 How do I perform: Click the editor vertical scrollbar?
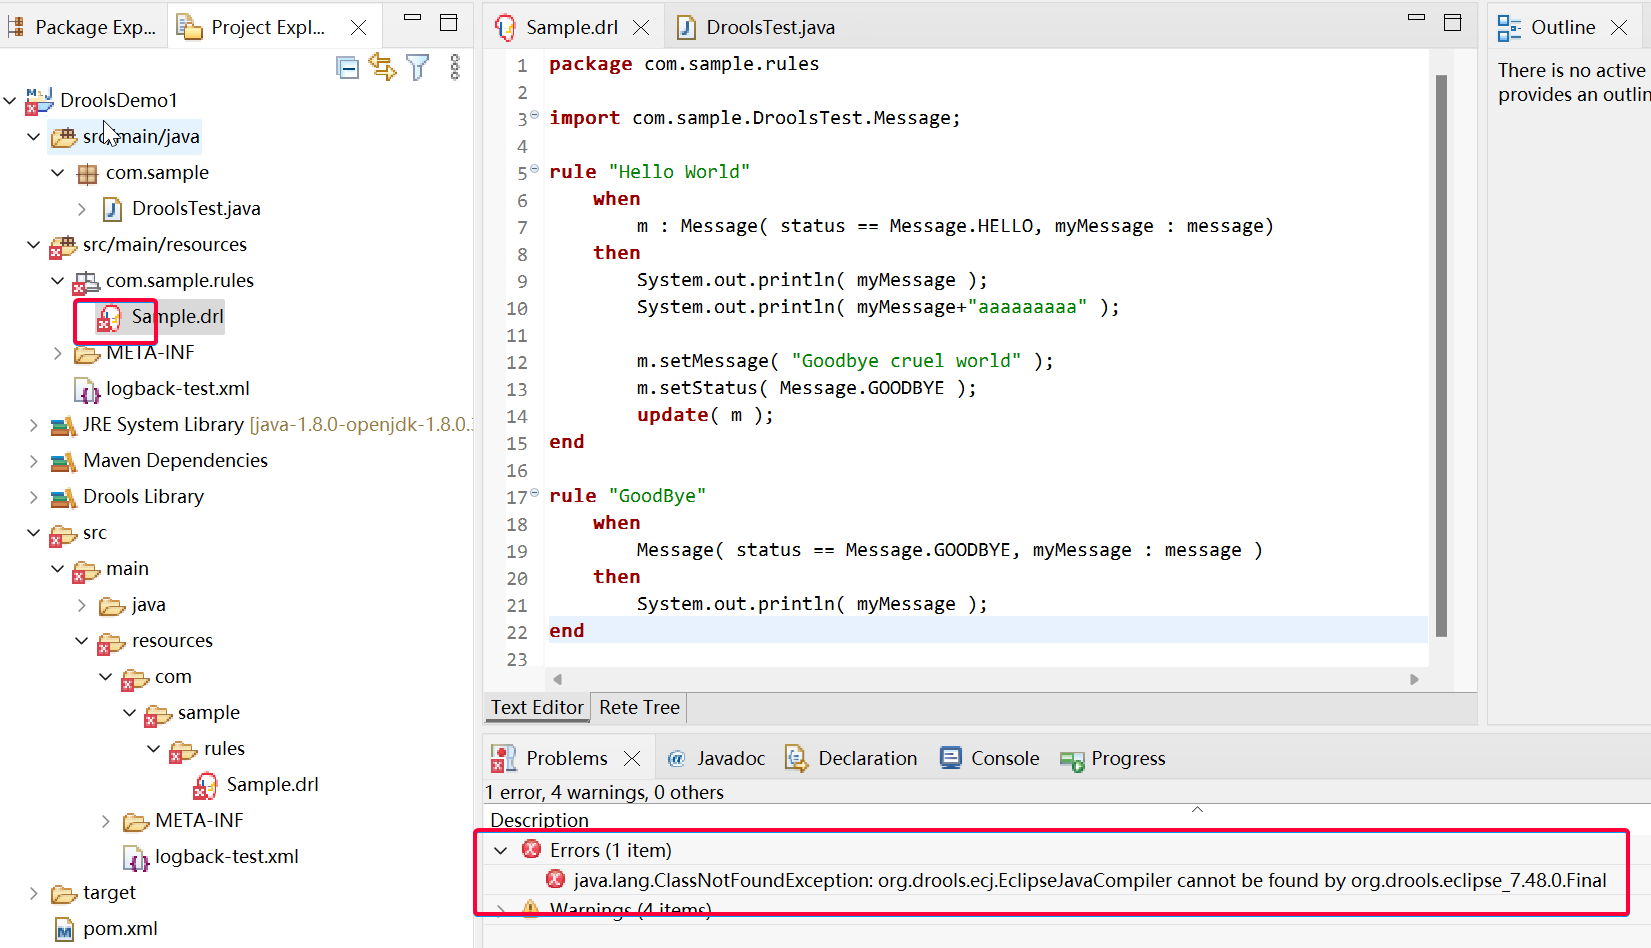(x=1441, y=355)
